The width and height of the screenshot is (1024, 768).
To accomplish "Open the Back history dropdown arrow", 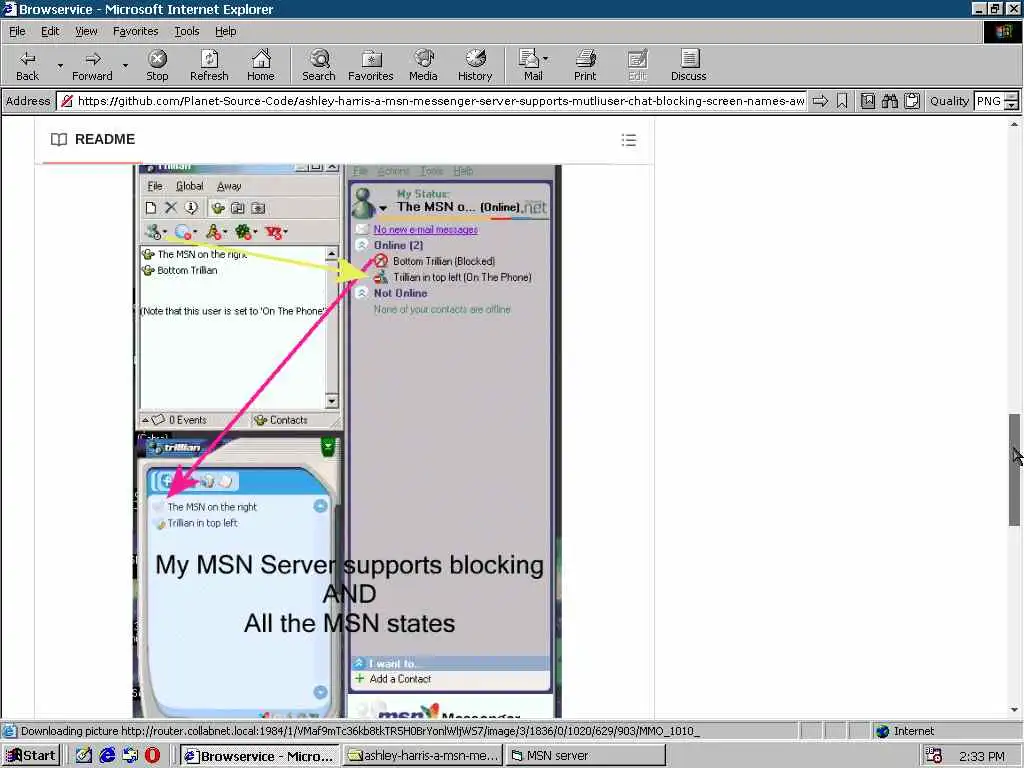I will tap(60, 65).
